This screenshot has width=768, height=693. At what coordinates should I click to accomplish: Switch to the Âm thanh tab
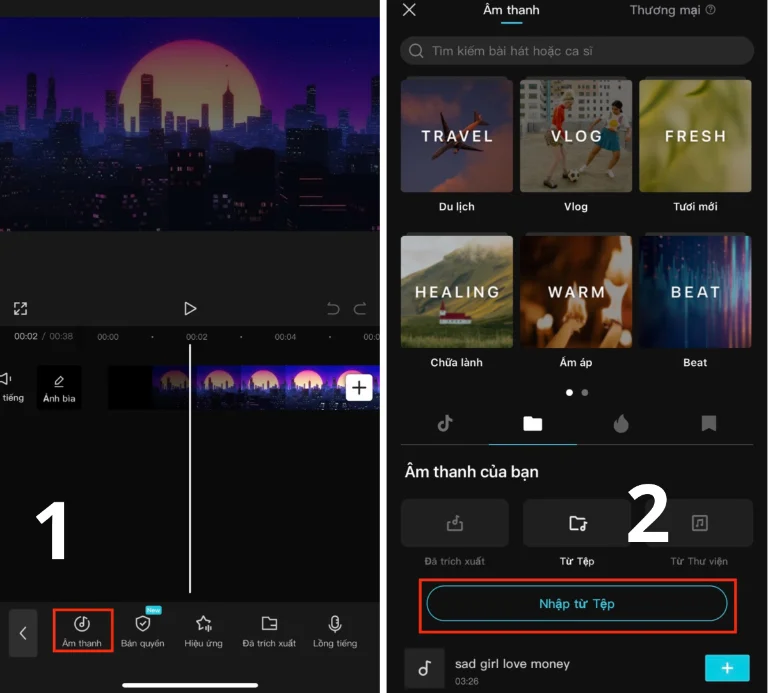pyautogui.click(x=511, y=10)
